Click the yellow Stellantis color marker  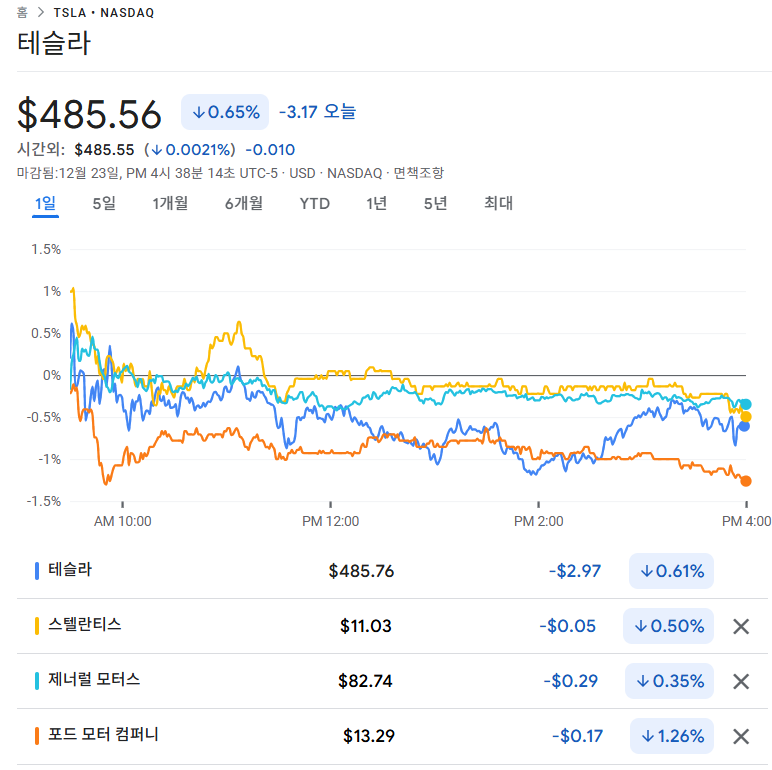[x=37, y=625]
